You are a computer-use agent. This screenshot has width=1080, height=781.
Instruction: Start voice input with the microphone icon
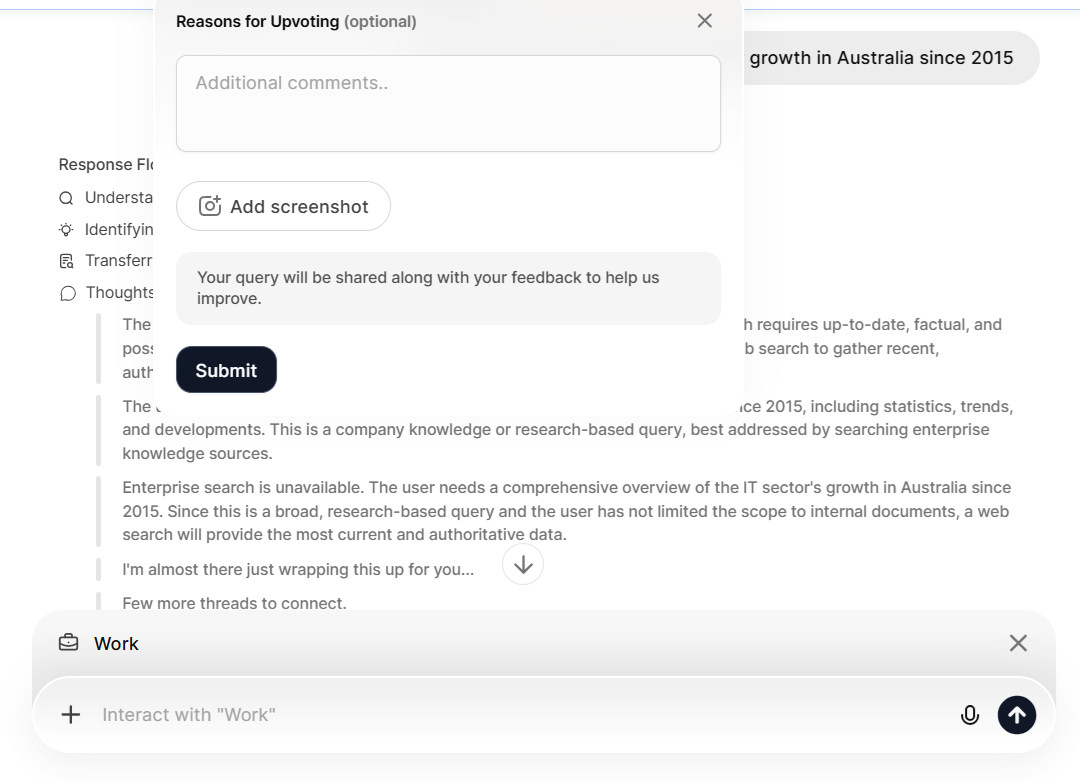click(x=969, y=714)
